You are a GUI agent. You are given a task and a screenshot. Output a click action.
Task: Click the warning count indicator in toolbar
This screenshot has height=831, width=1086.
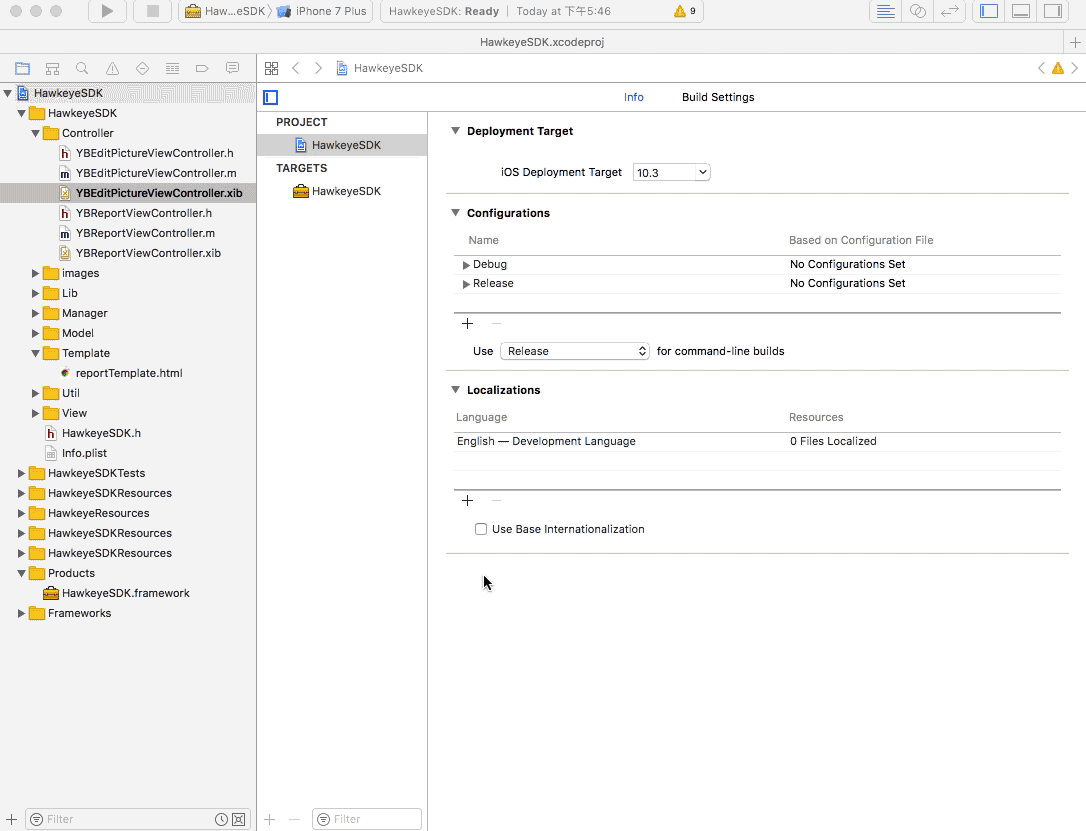point(685,11)
